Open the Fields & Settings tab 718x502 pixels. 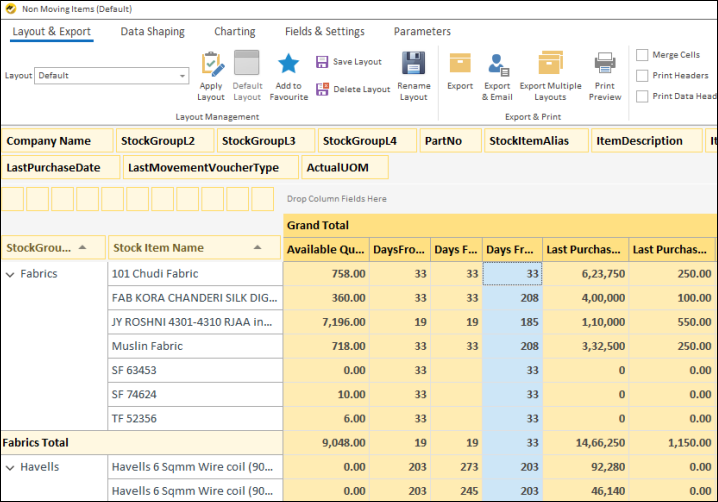[324, 32]
